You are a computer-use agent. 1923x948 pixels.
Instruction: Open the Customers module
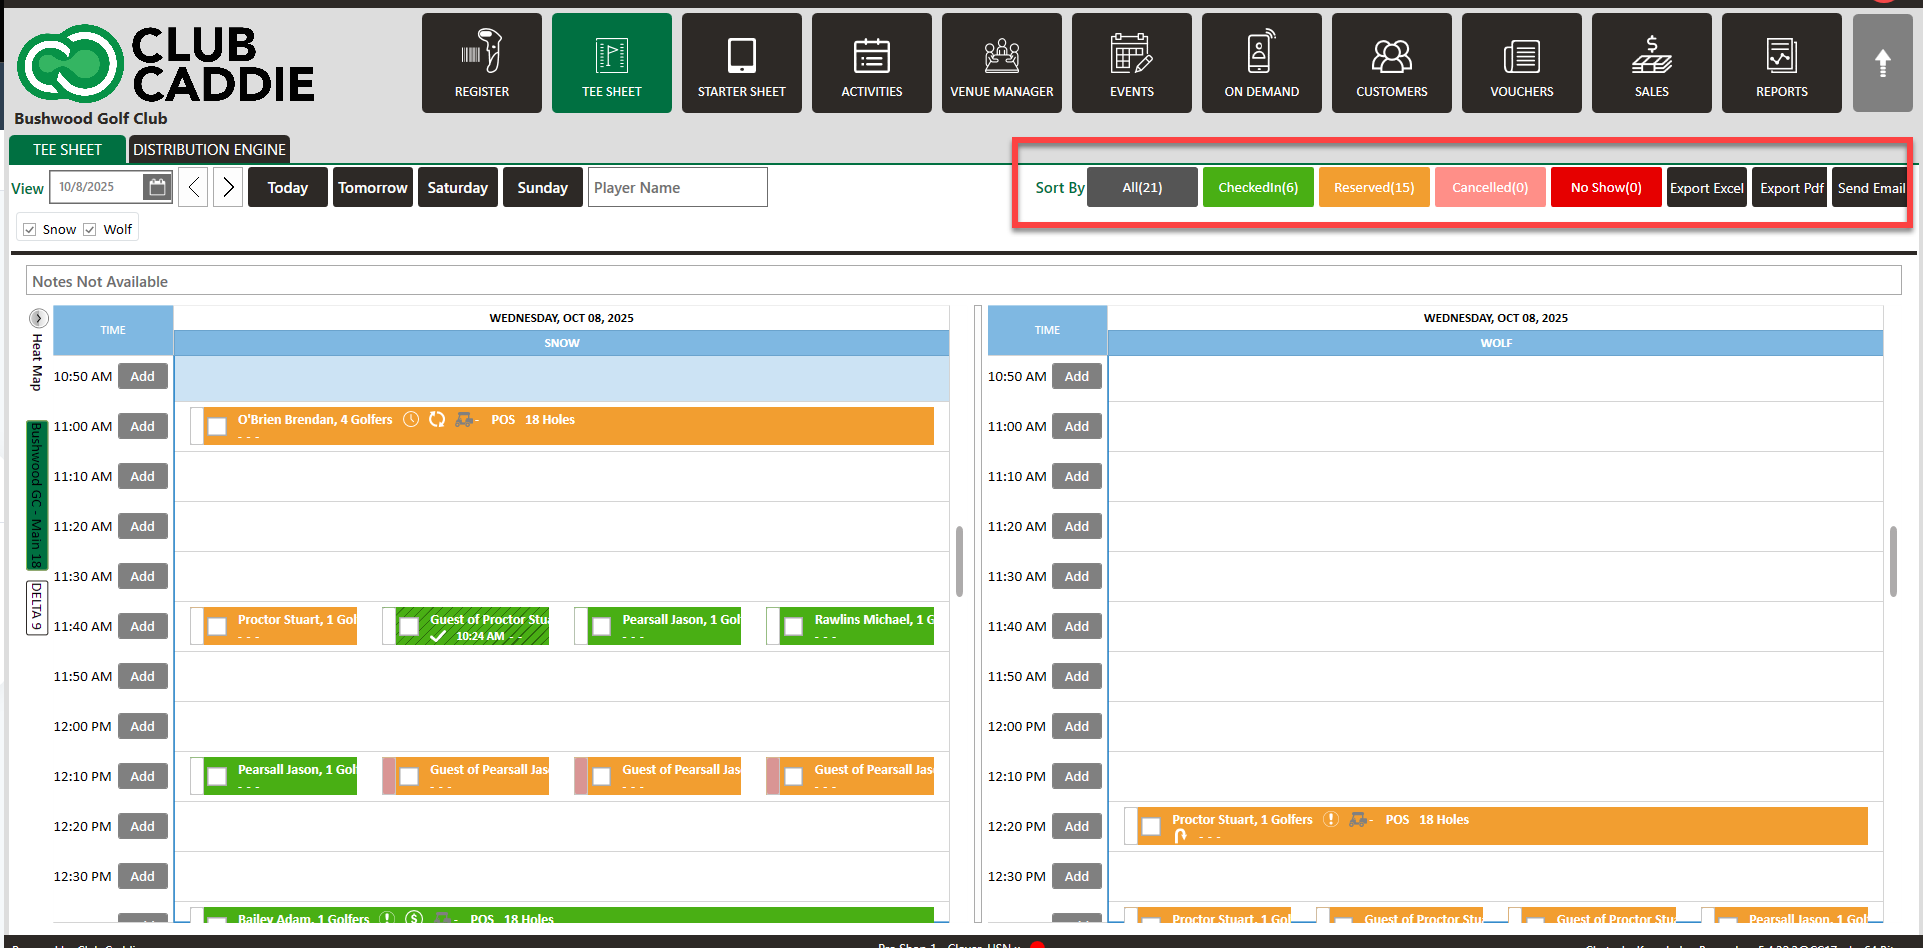click(x=1391, y=63)
